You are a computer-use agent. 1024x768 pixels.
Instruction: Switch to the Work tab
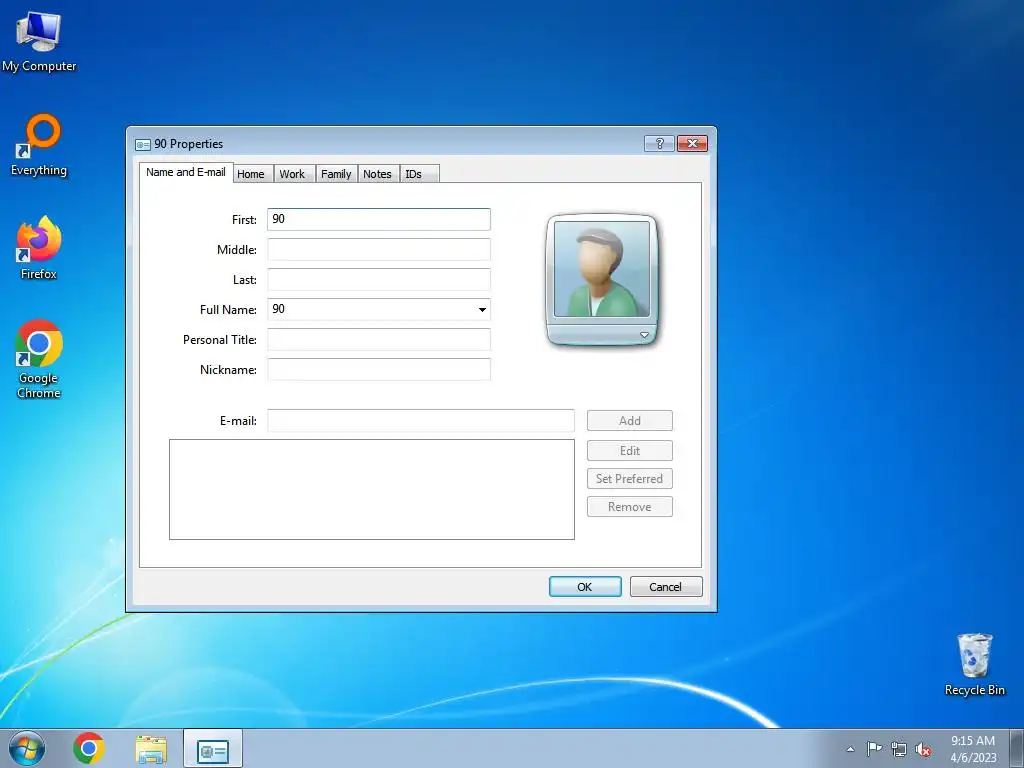coord(292,174)
